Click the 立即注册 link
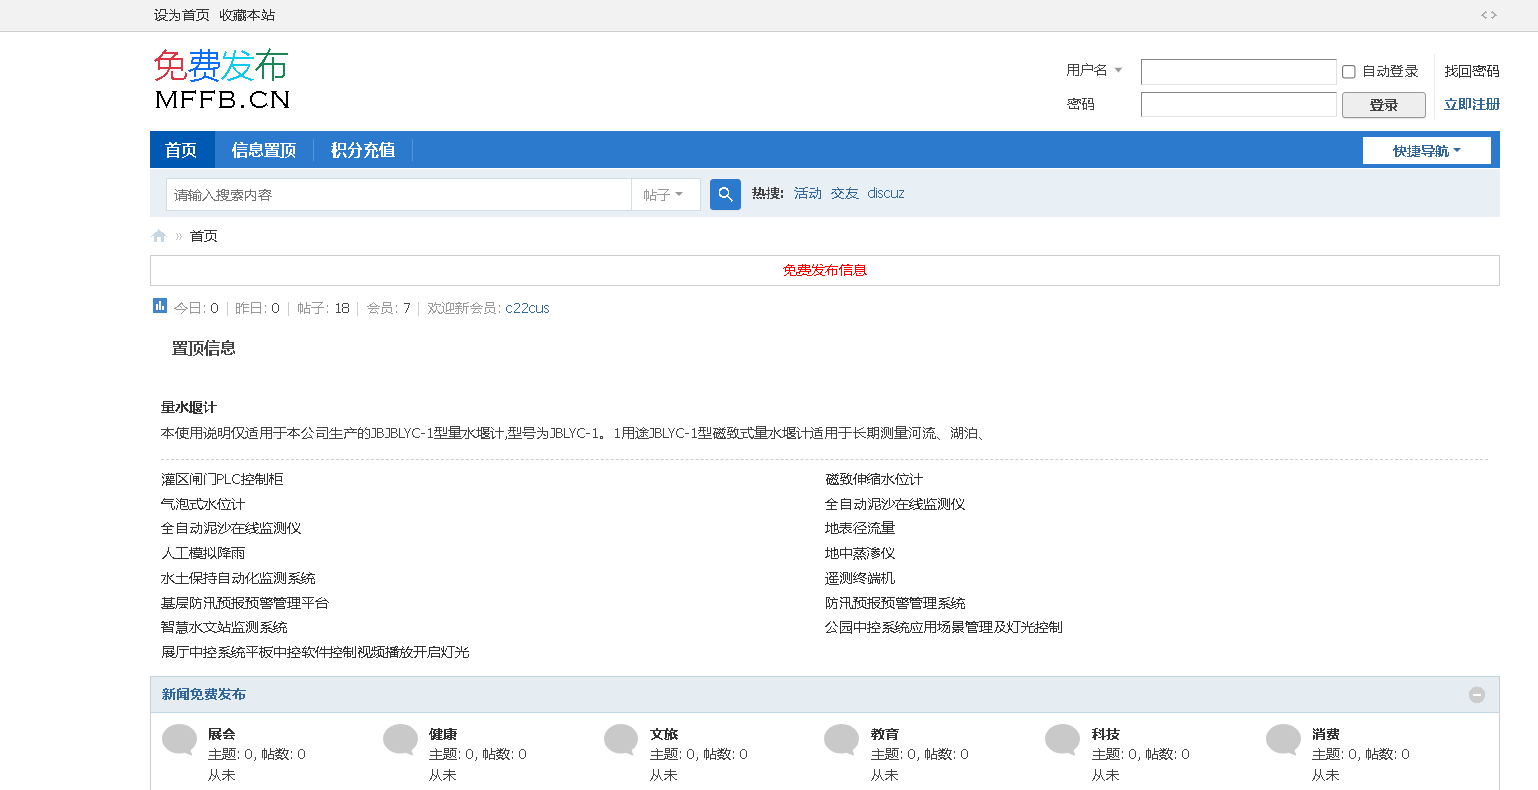Screen dimensions: 1538x790 1471,104
